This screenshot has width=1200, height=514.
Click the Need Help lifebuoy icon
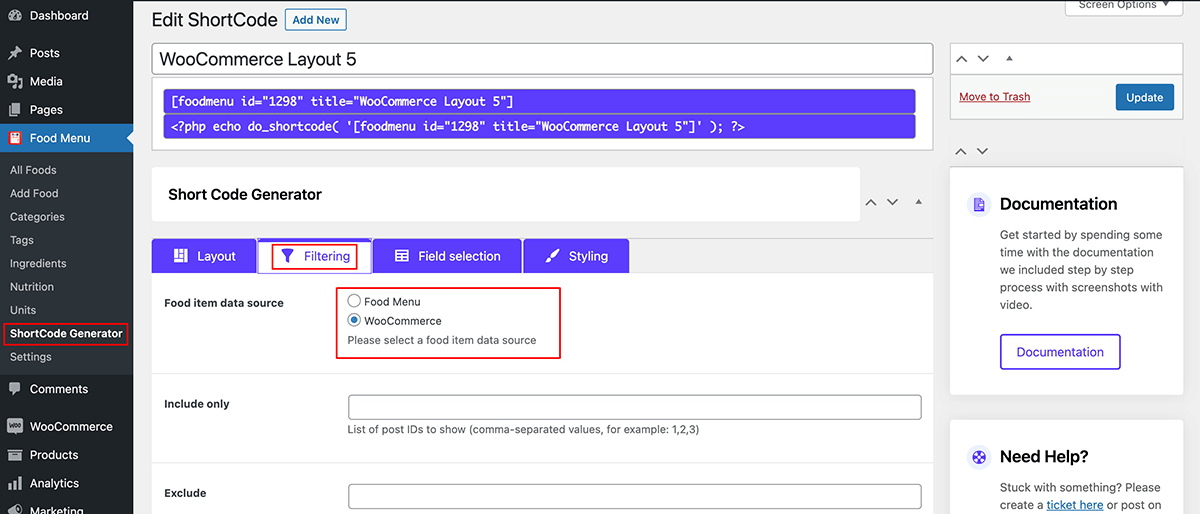click(980, 457)
